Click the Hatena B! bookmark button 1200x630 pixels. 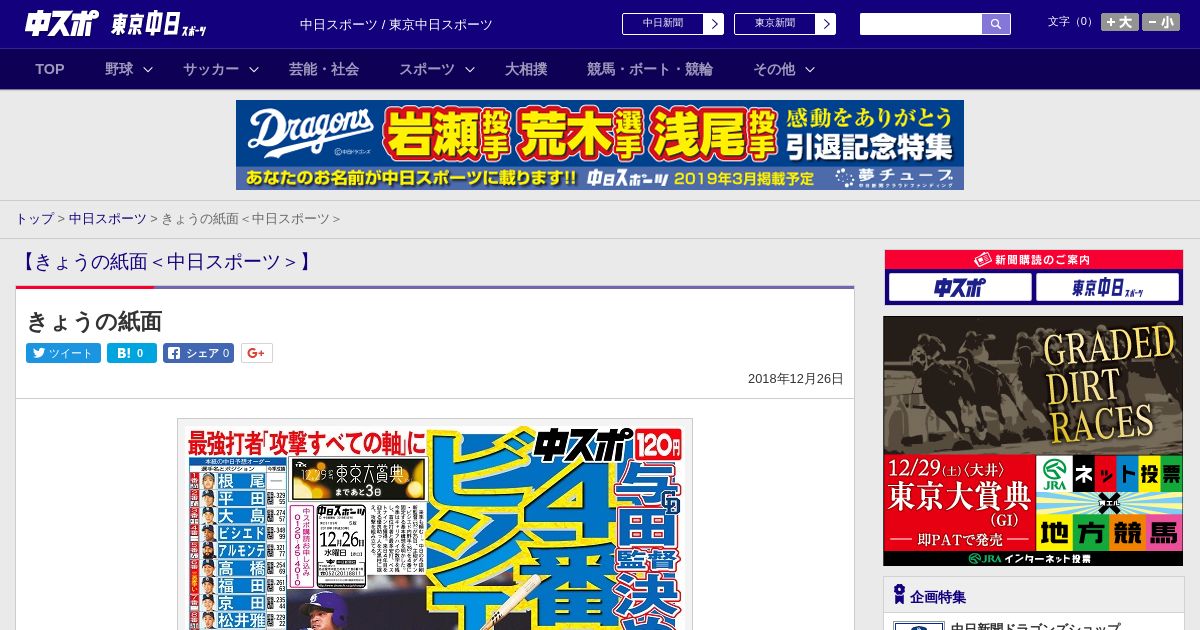pos(132,353)
